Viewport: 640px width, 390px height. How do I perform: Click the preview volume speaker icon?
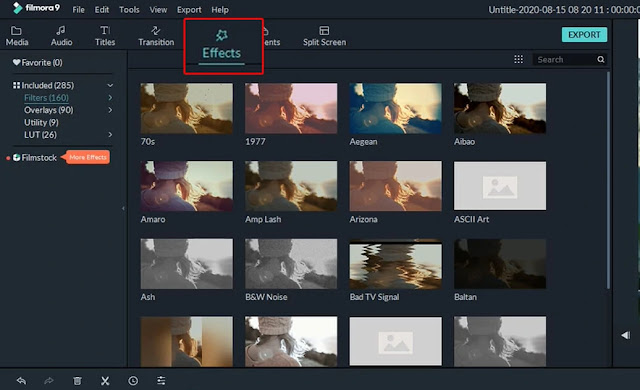coord(626,335)
